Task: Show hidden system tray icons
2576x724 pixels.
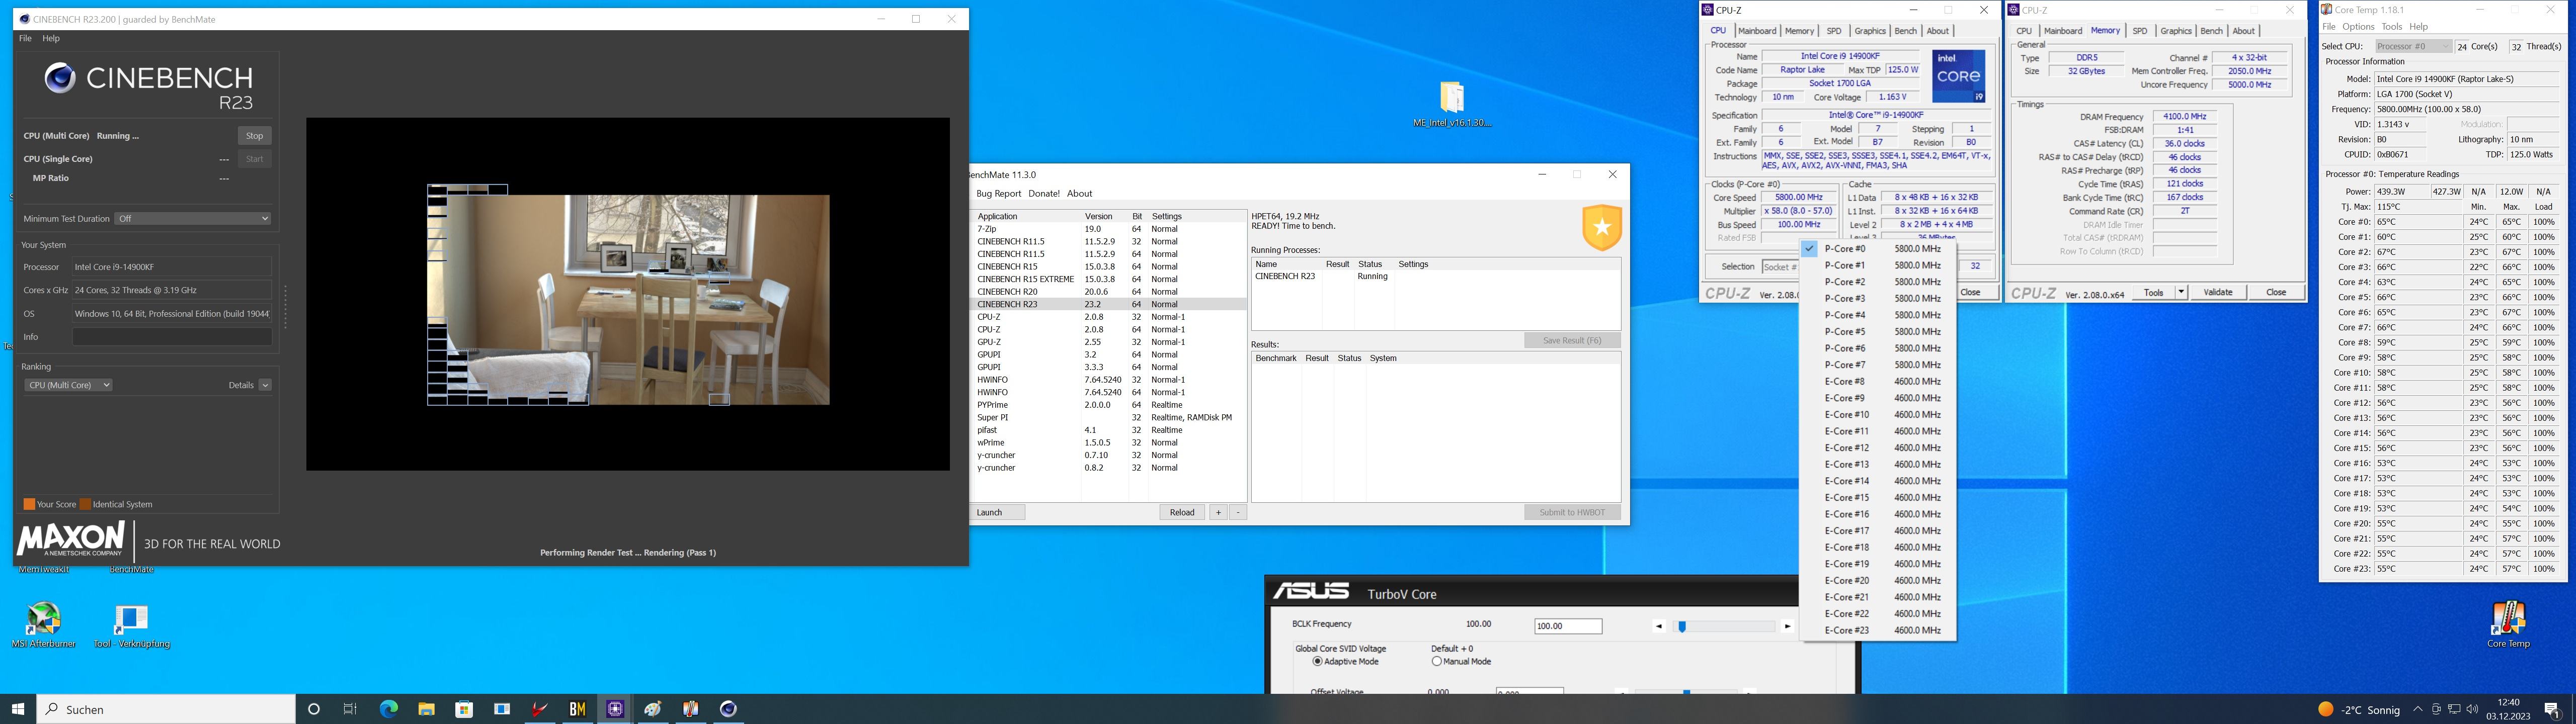Action: coord(2418,710)
